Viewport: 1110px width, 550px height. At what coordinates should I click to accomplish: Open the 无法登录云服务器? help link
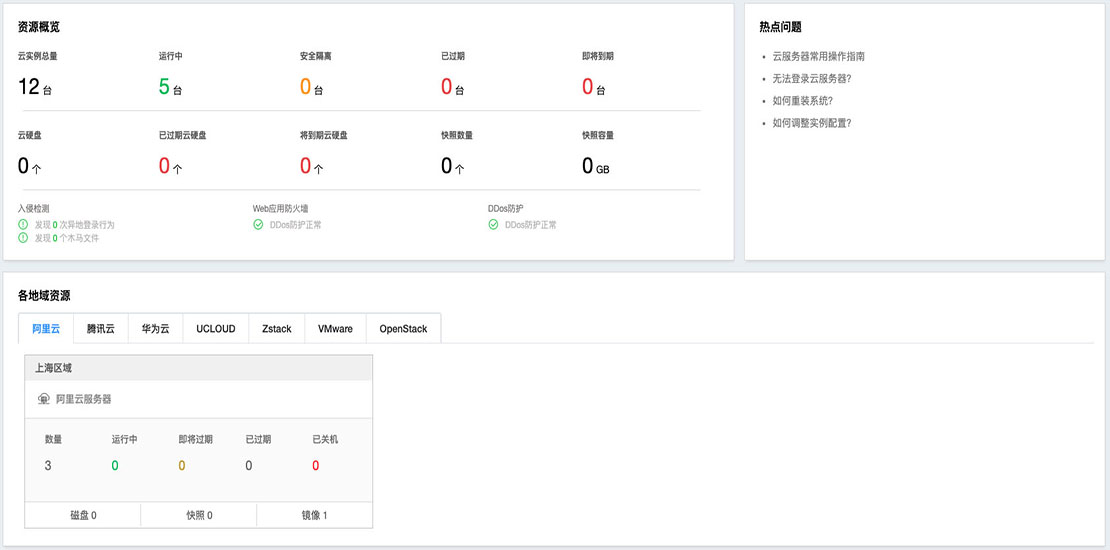(x=812, y=79)
